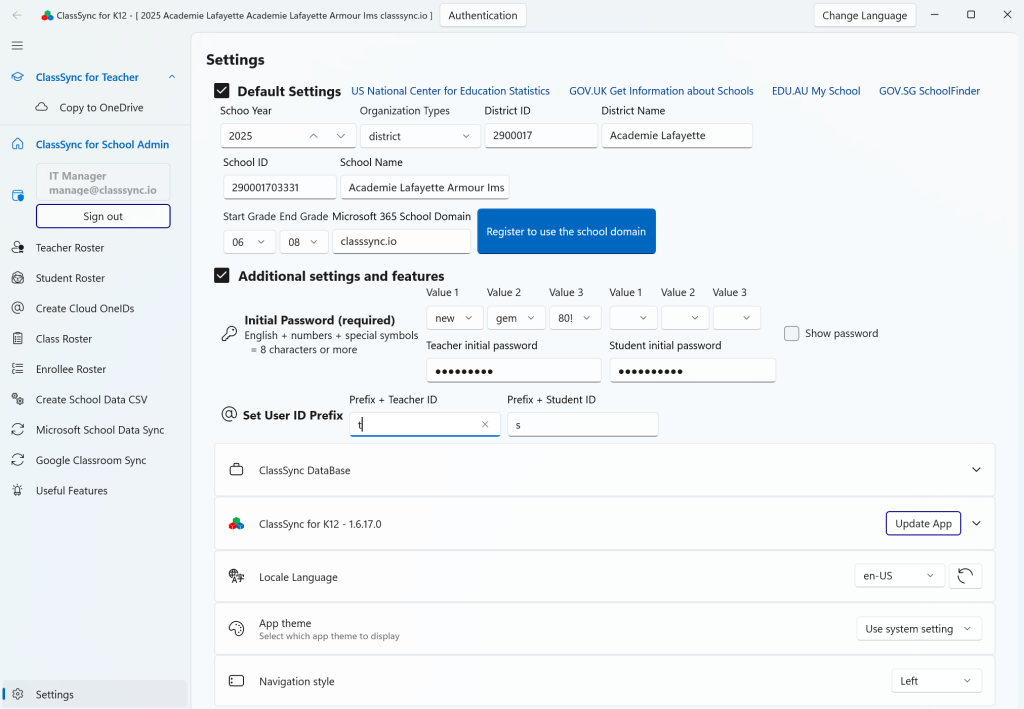1024x709 pixels.
Task: Click the School Name input field
Action: point(424,187)
